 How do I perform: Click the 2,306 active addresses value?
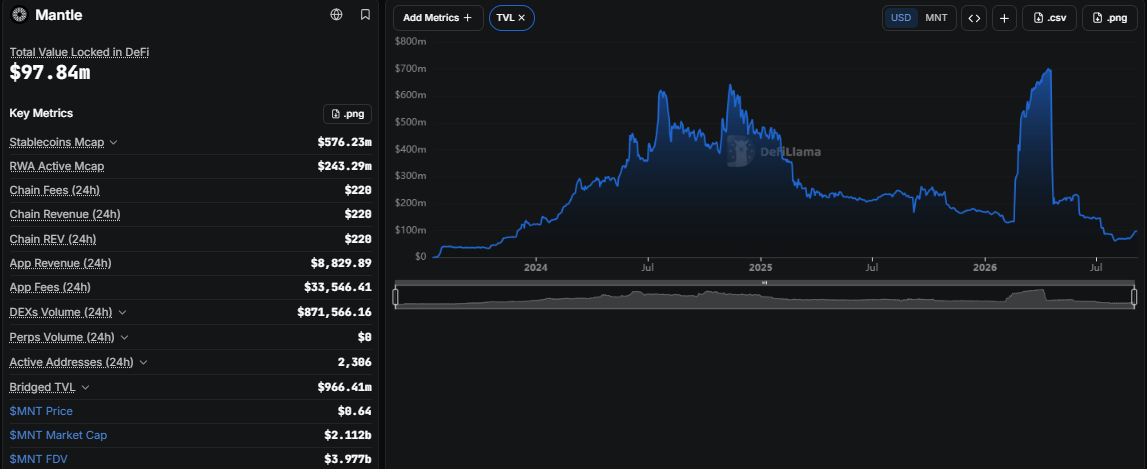click(355, 362)
